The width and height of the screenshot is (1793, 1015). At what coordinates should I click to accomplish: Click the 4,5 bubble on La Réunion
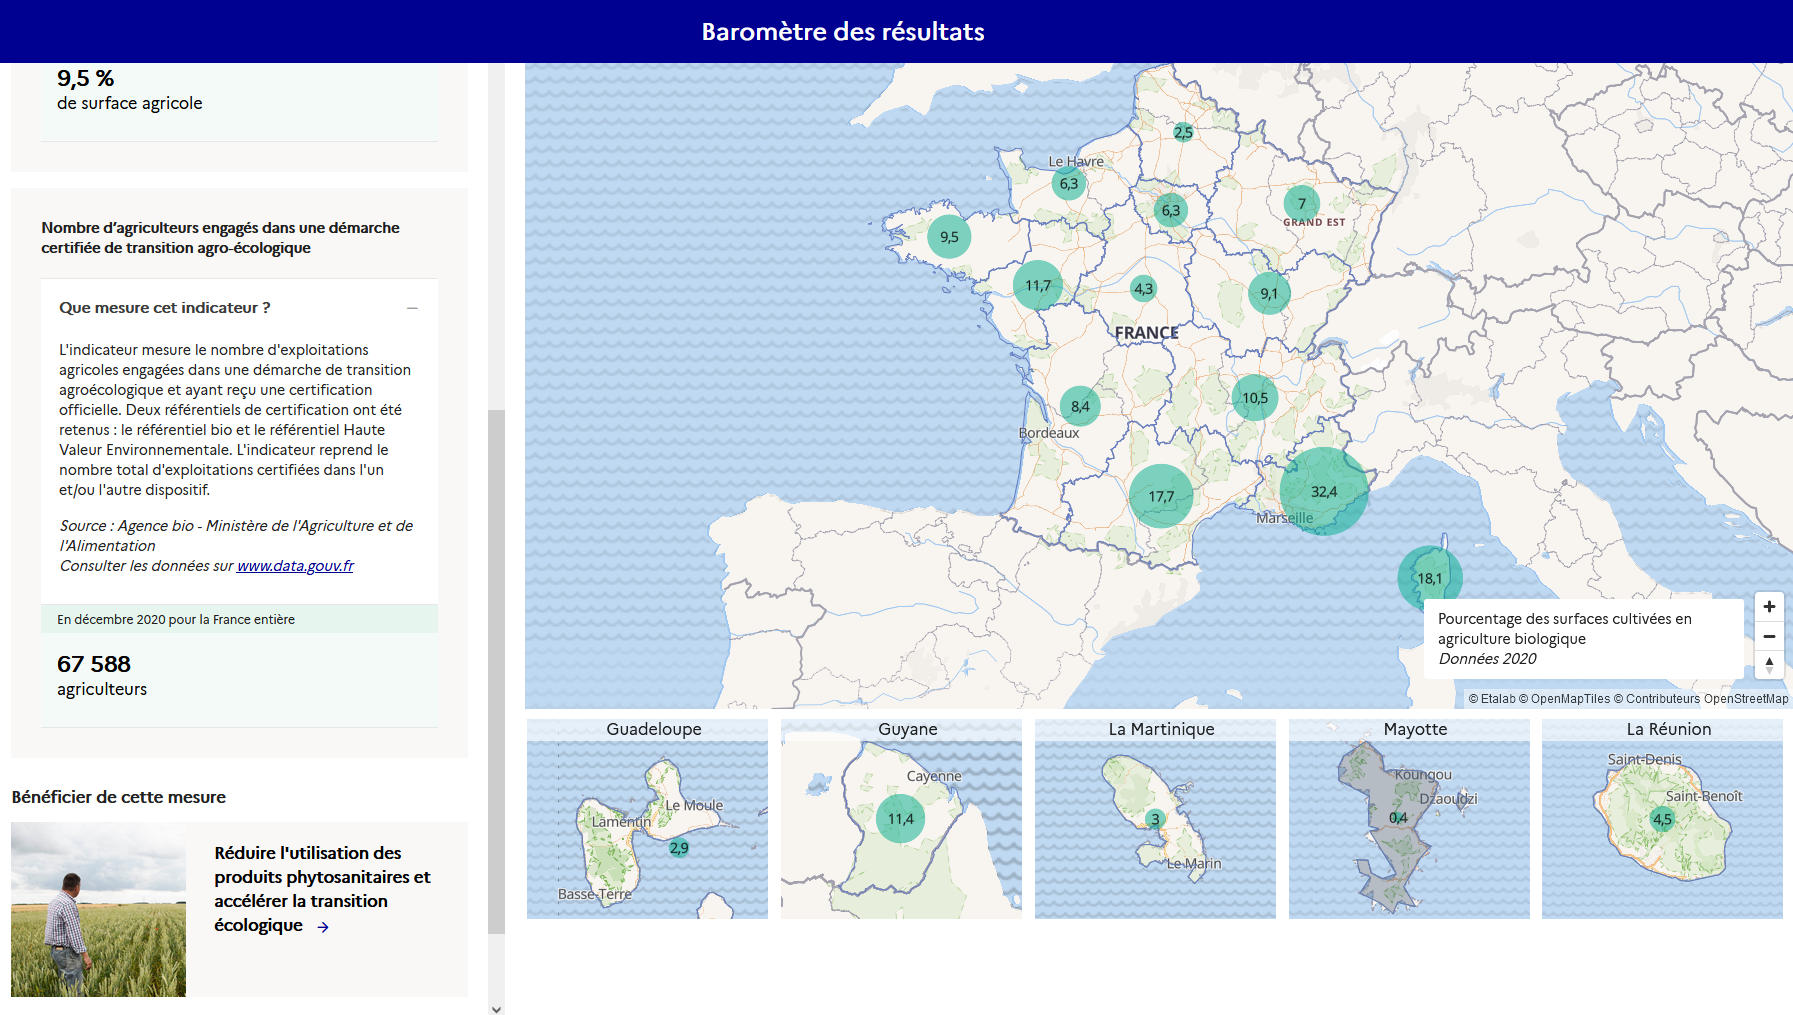pyautogui.click(x=1662, y=820)
